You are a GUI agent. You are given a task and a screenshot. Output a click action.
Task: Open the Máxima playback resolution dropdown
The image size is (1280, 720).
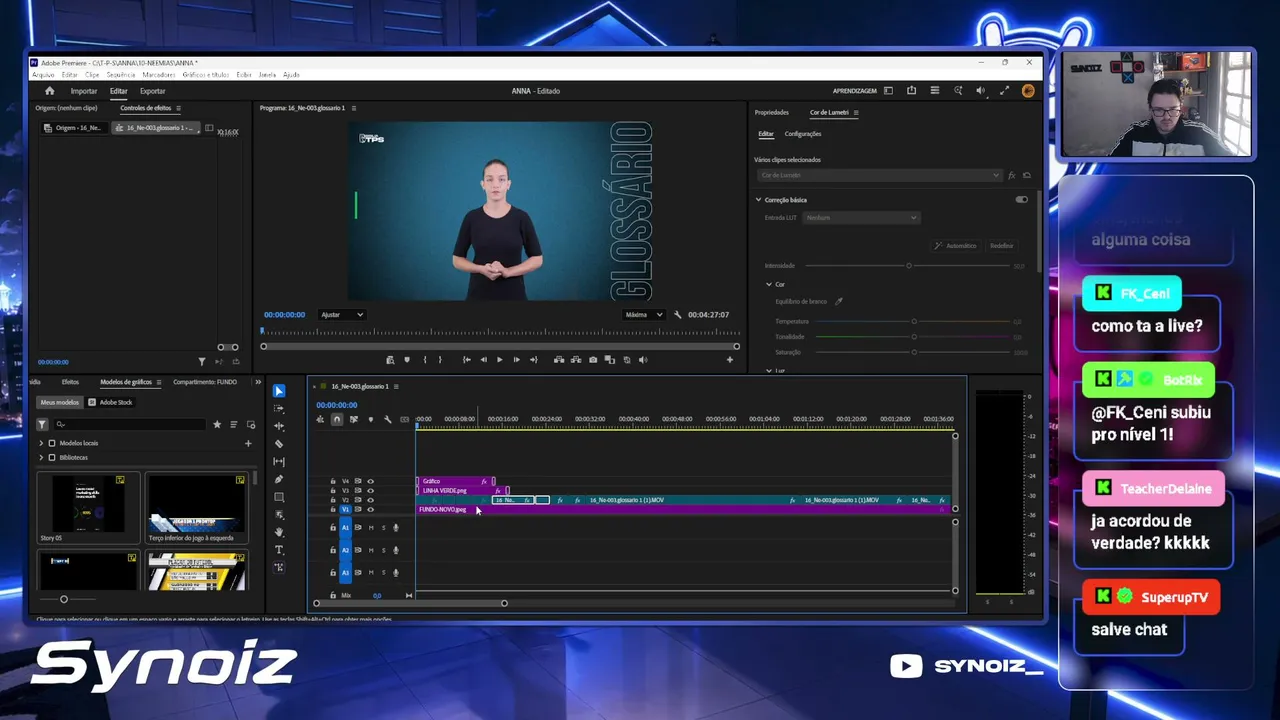pos(644,315)
